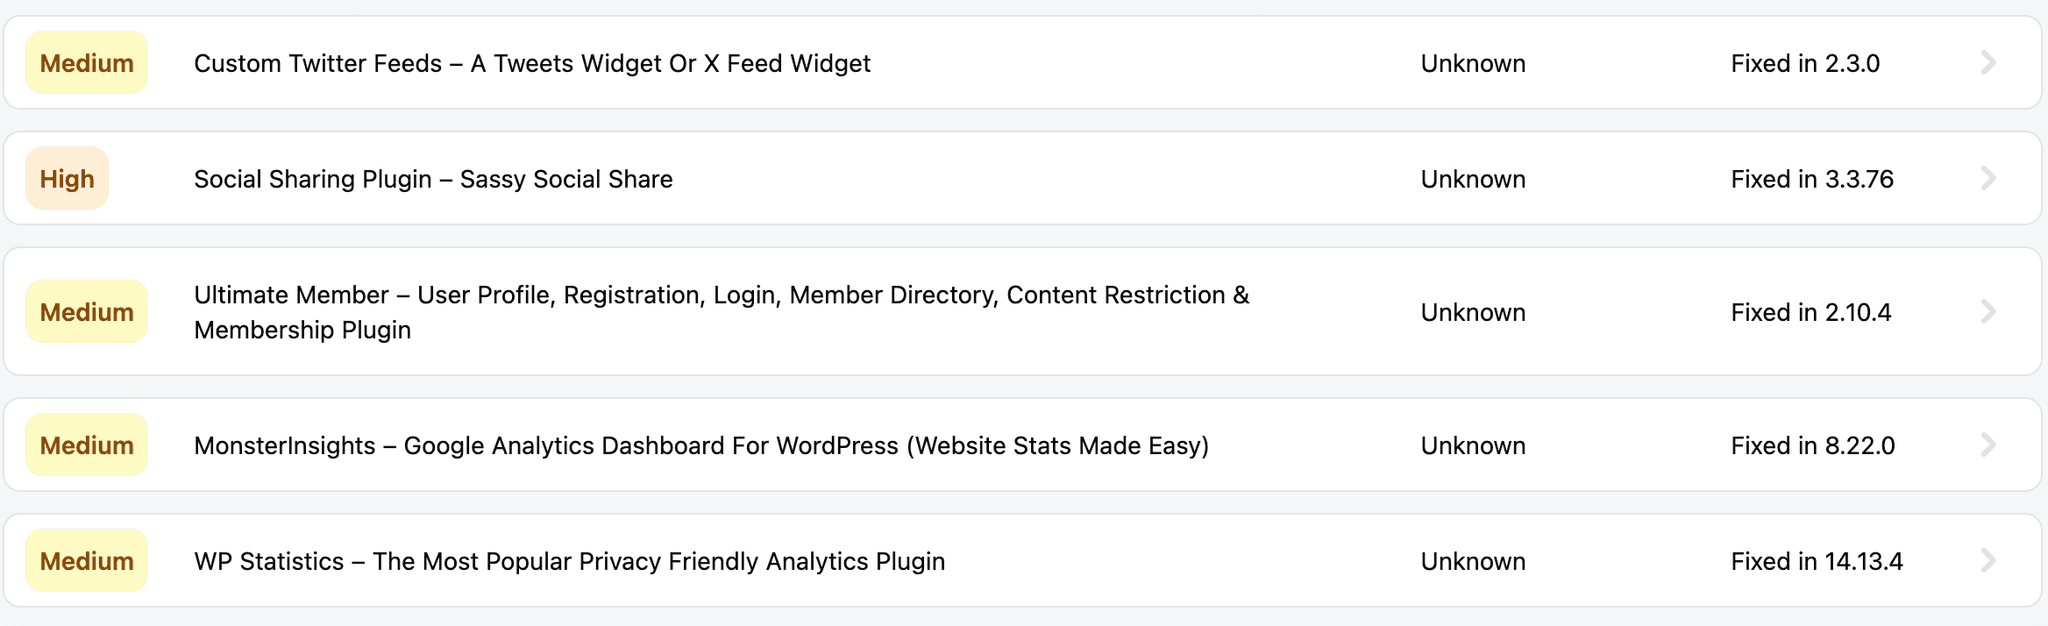Click the Medium badge beside MonsterInsights
This screenshot has height=626, width=2048.
point(87,445)
